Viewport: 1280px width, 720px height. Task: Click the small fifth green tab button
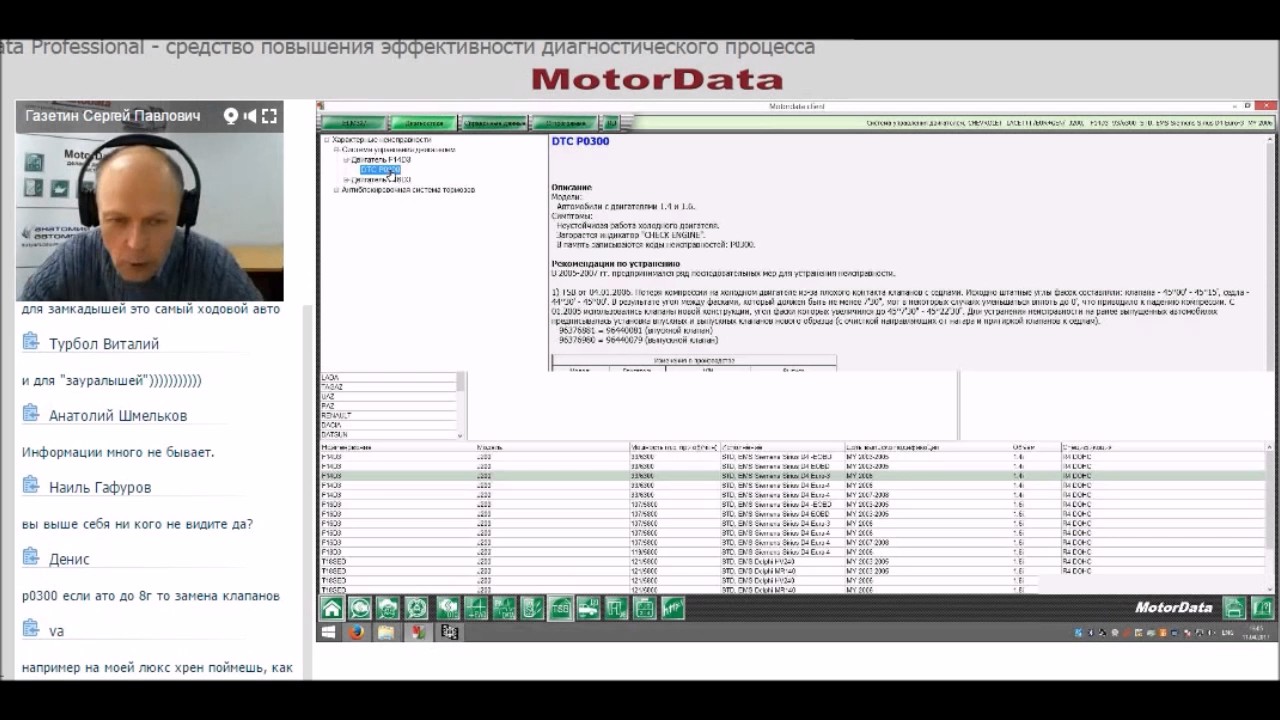click(611, 123)
